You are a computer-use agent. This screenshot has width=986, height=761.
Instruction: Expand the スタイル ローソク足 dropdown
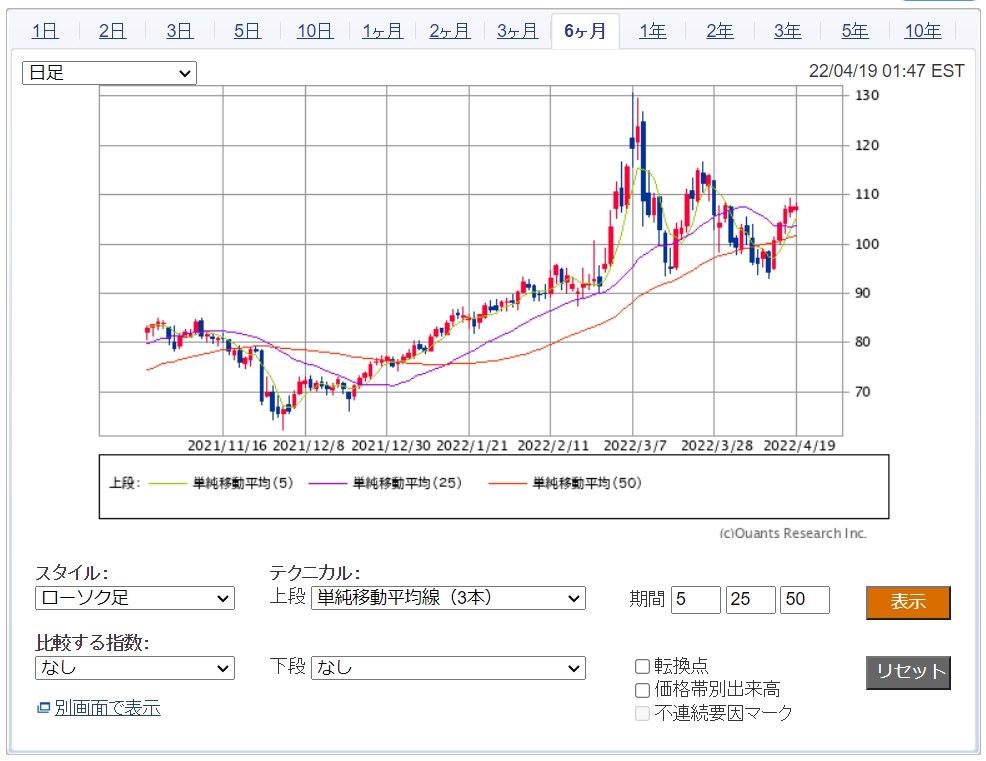135,598
